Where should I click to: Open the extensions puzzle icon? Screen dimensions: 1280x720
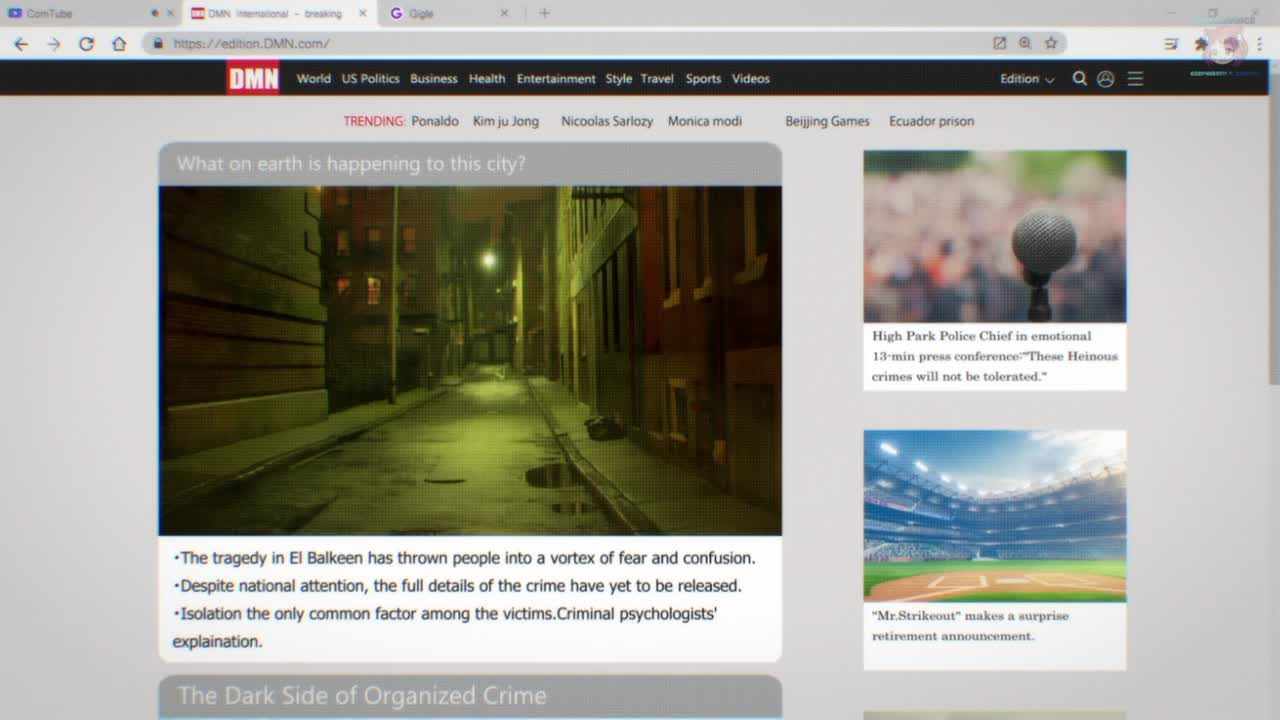click(1201, 44)
